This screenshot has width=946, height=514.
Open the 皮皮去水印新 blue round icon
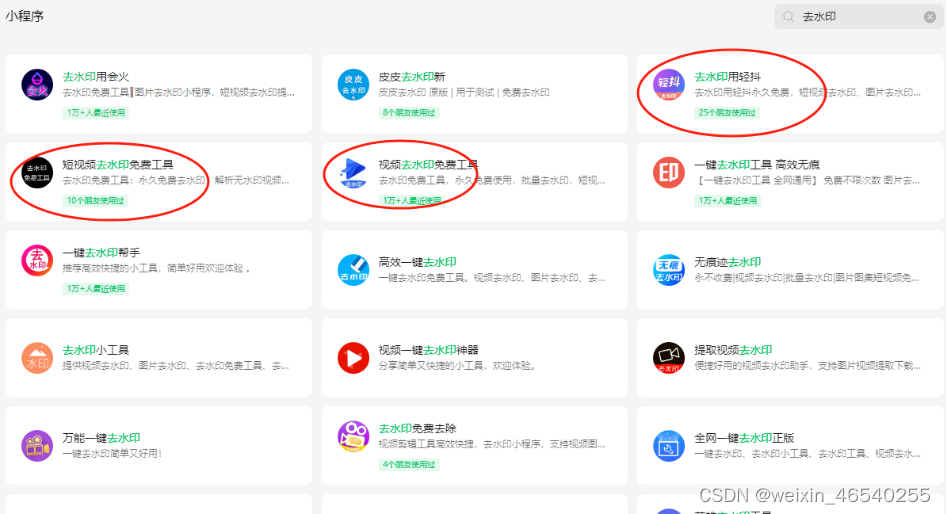353,84
